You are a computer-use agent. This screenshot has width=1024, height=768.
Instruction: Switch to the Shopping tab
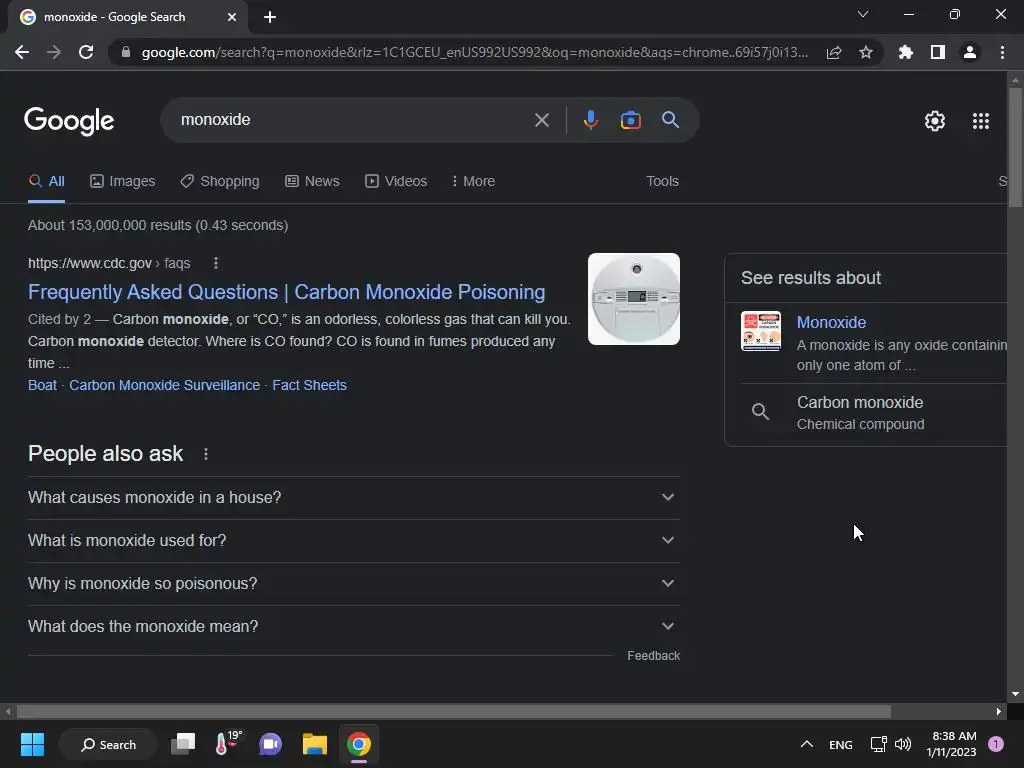[x=220, y=181]
